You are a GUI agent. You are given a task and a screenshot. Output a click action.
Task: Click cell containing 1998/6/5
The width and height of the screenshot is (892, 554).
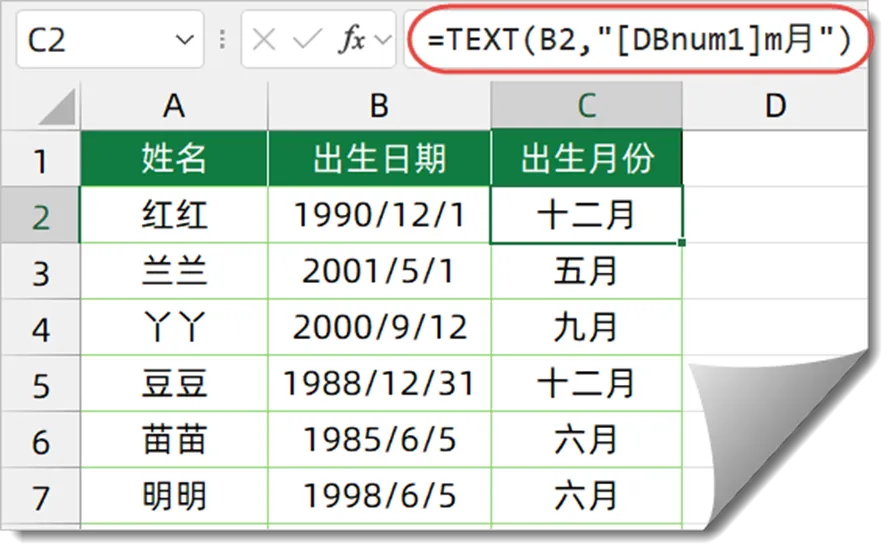(379, 497)
